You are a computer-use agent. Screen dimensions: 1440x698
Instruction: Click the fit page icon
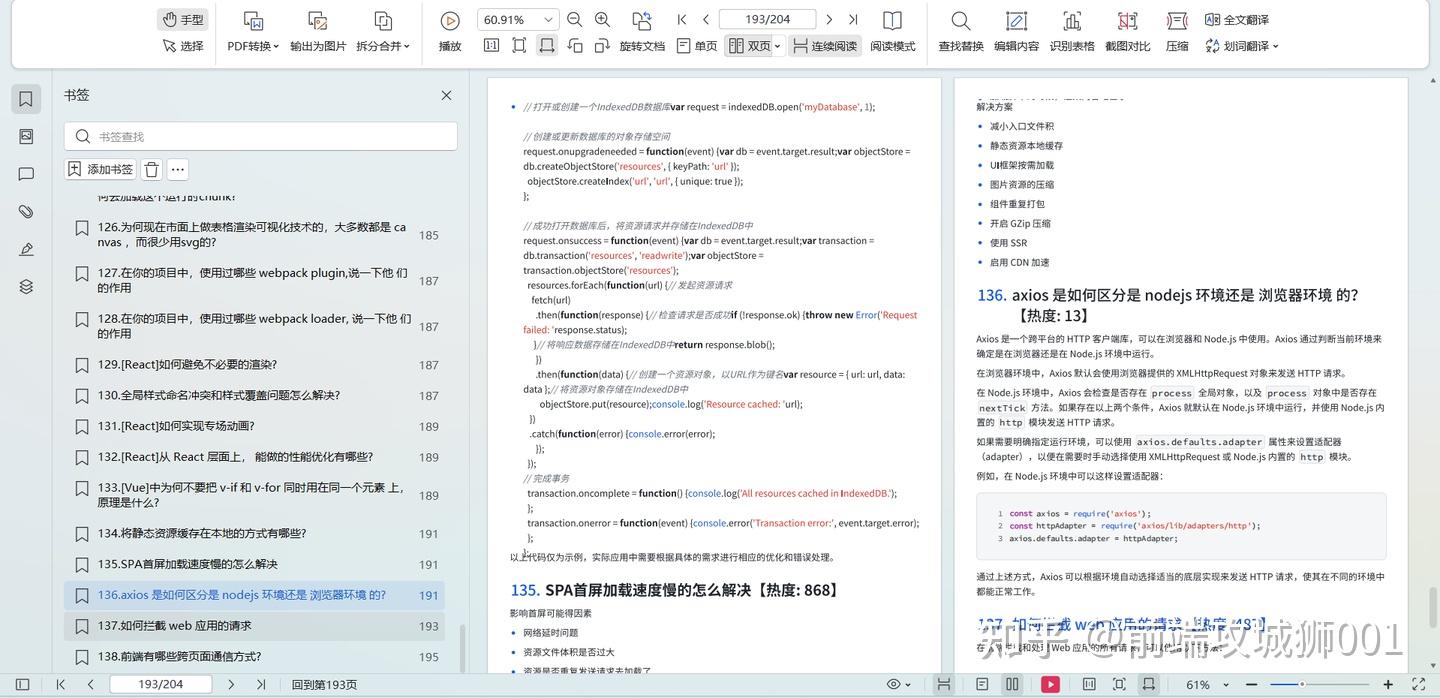point(519,46)
